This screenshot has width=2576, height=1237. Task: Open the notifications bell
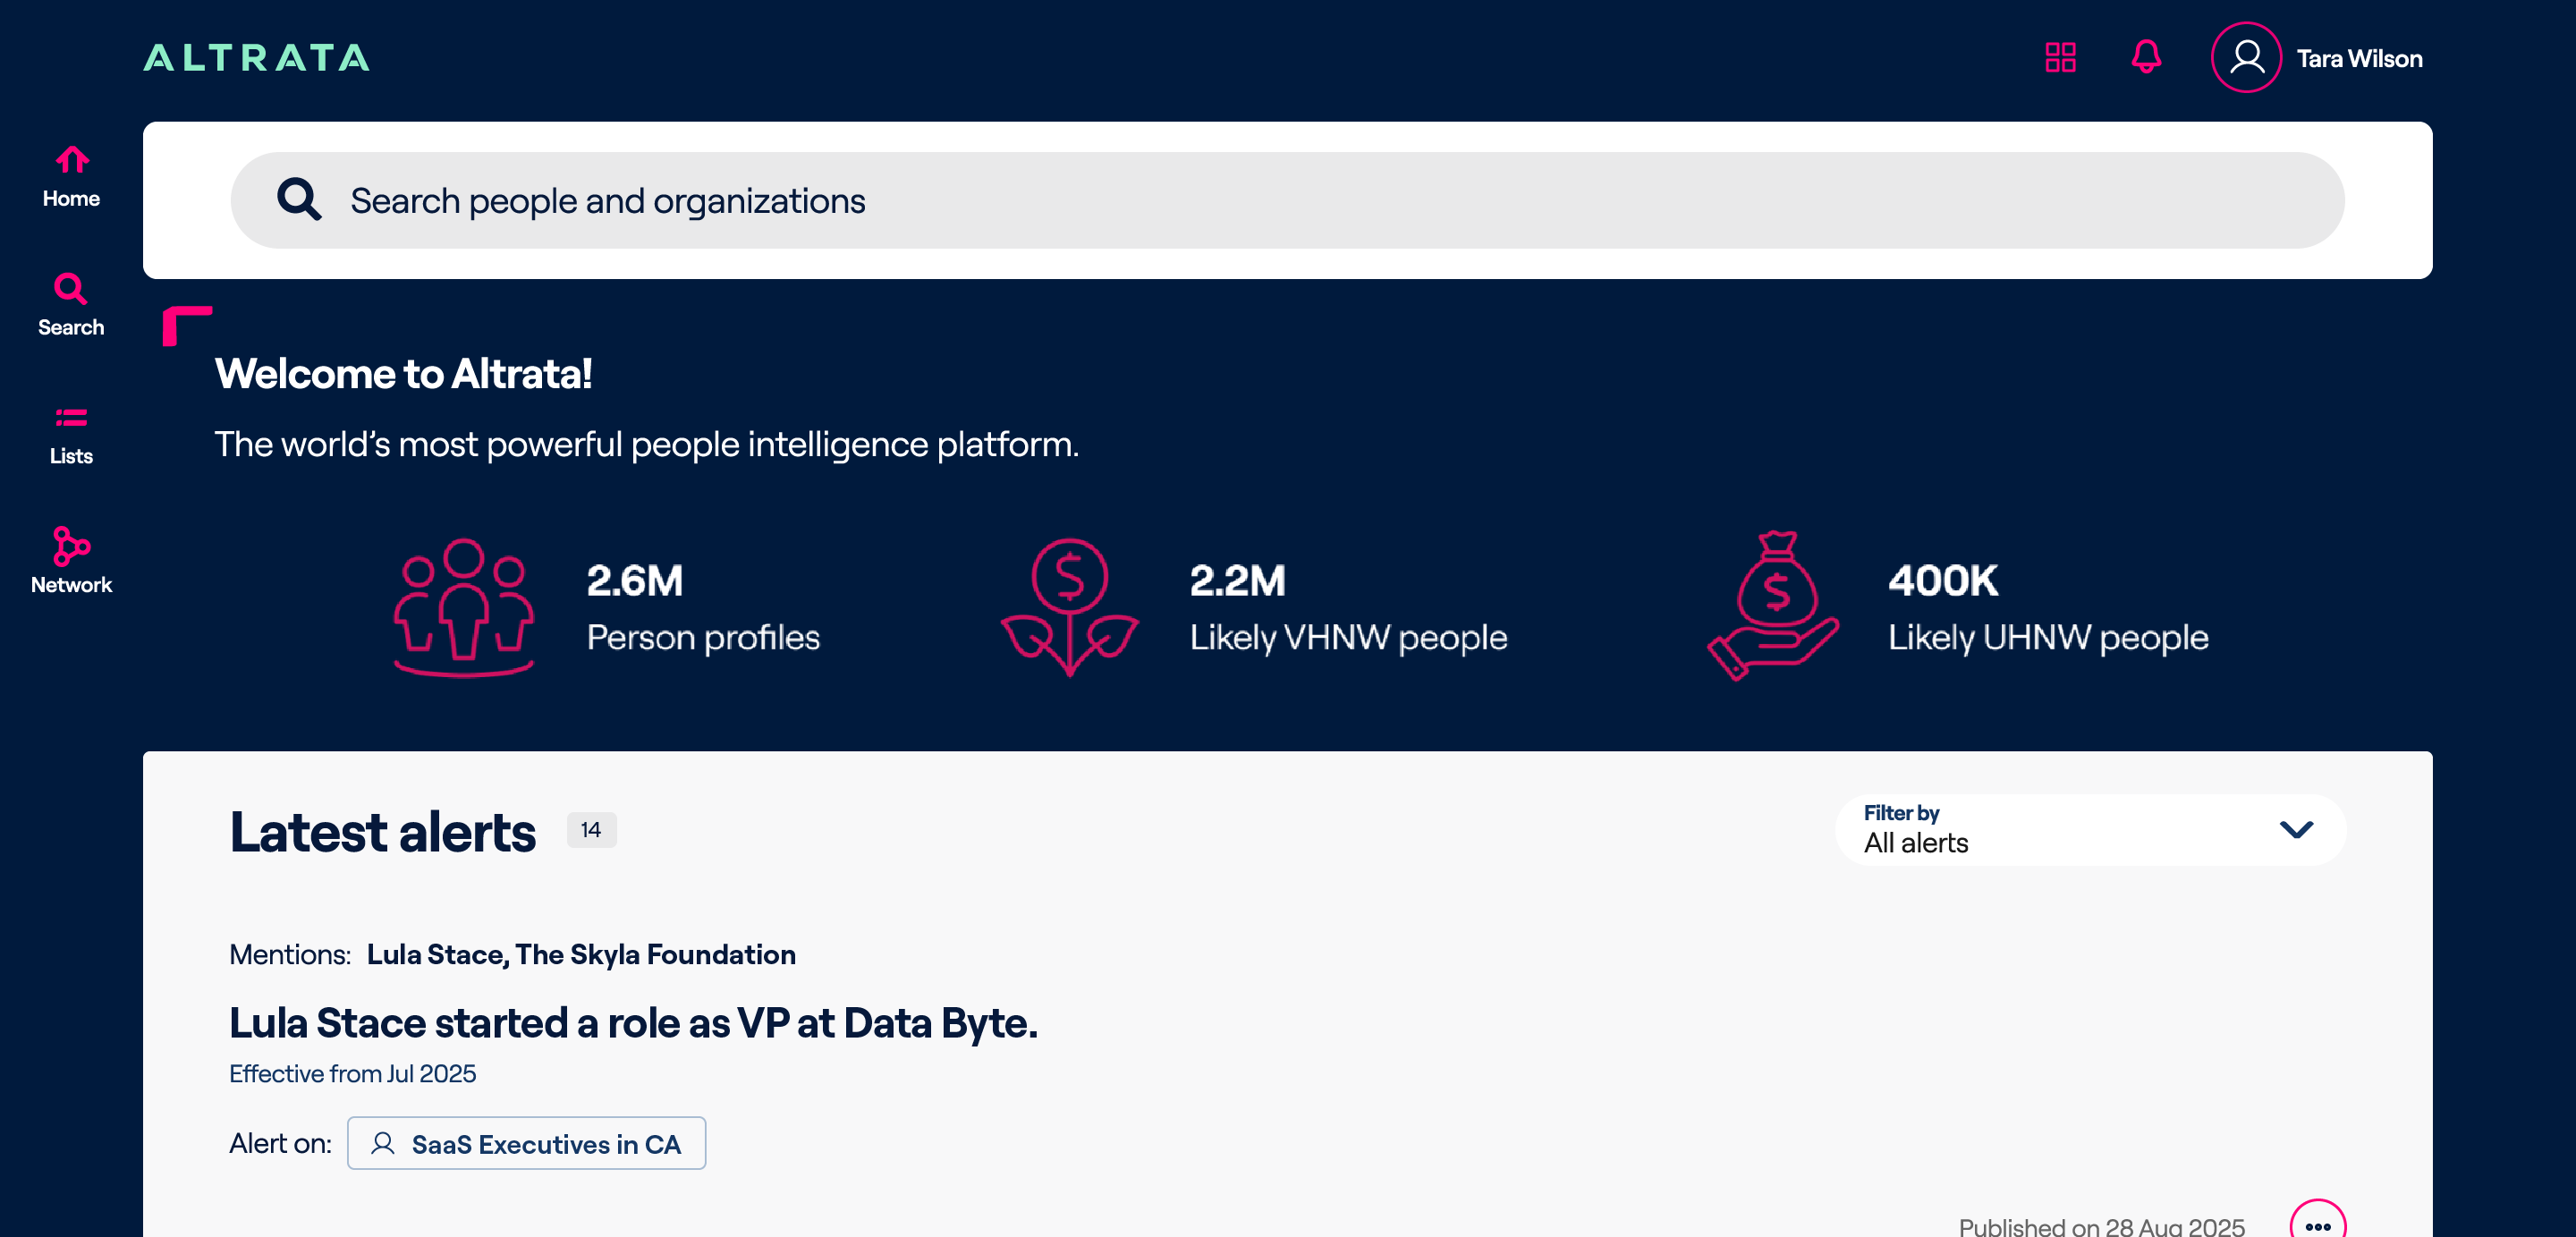(x=2146, y=57)
